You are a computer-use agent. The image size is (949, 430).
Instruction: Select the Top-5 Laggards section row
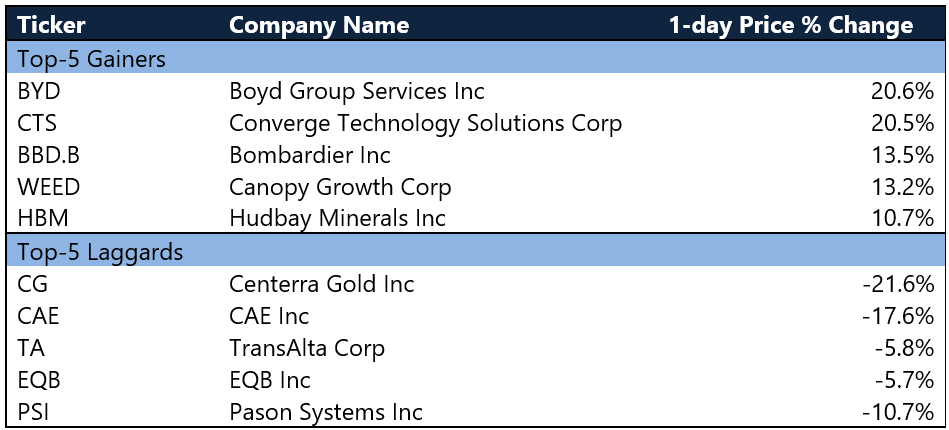pos(474,251)
